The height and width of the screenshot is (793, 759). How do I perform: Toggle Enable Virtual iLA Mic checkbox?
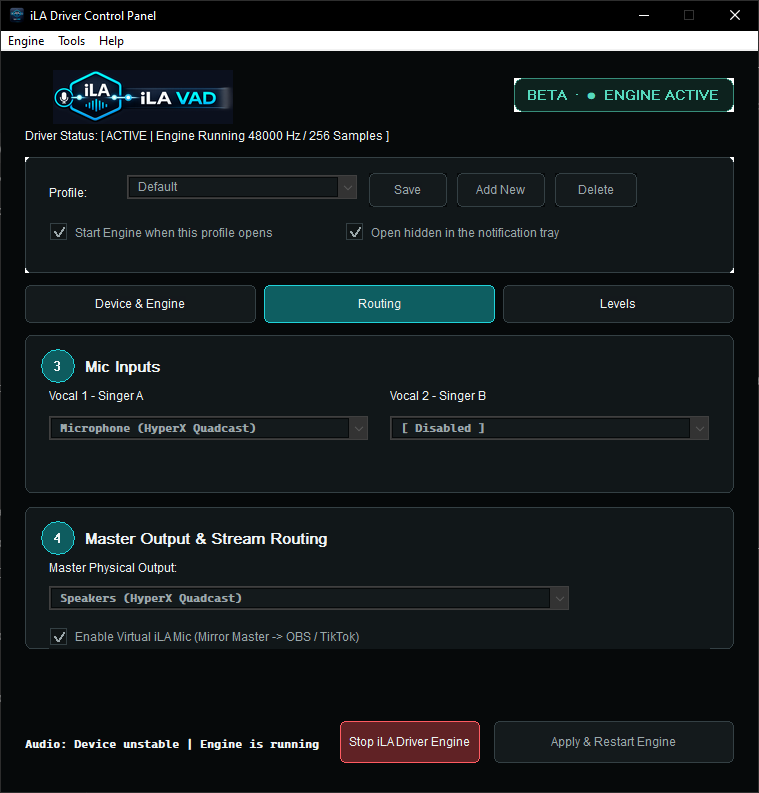pos(59,636)
